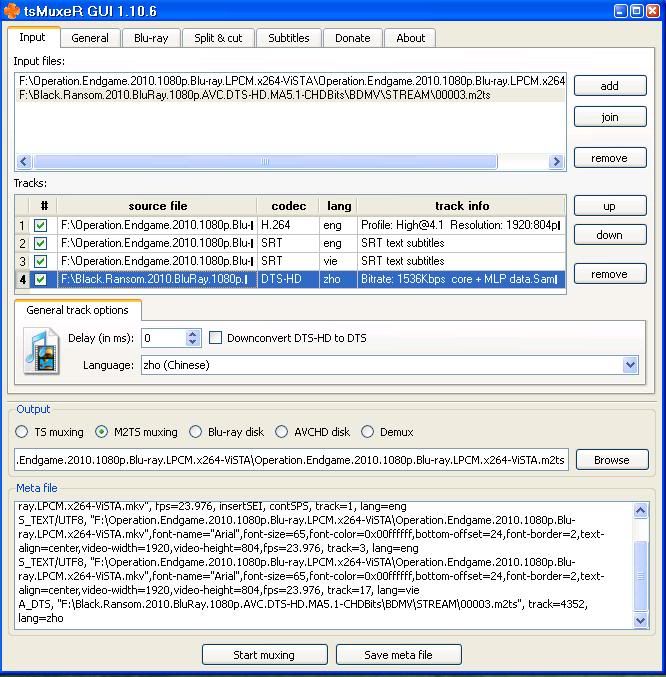Click the tsMuxeR orange title bar icon
Screen dimensions: 666x677
[x=12, y=10]
